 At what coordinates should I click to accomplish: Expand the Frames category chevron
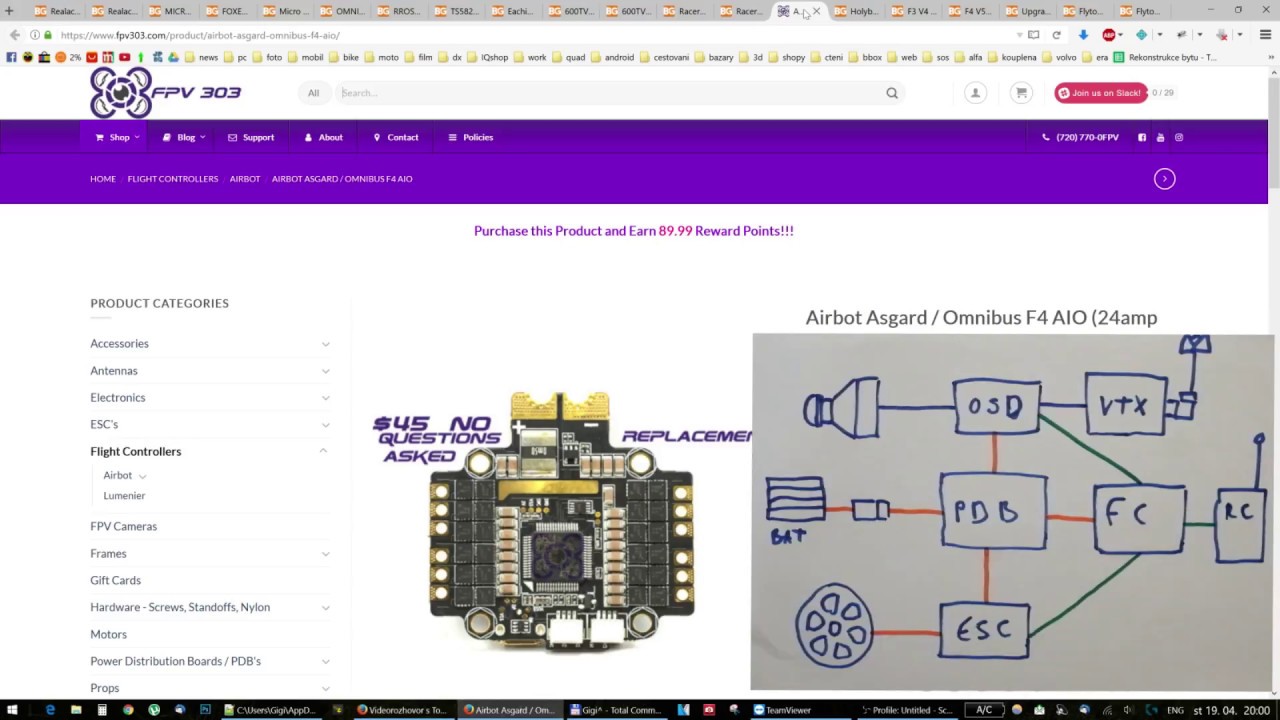point(325,554)
